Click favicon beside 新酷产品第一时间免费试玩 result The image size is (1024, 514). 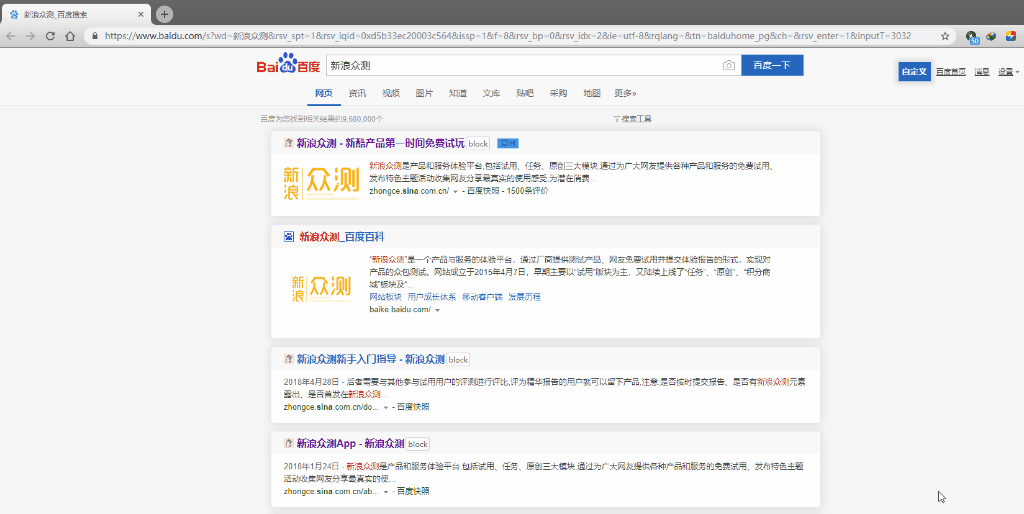pyautogui.click(x=288, y=143)
